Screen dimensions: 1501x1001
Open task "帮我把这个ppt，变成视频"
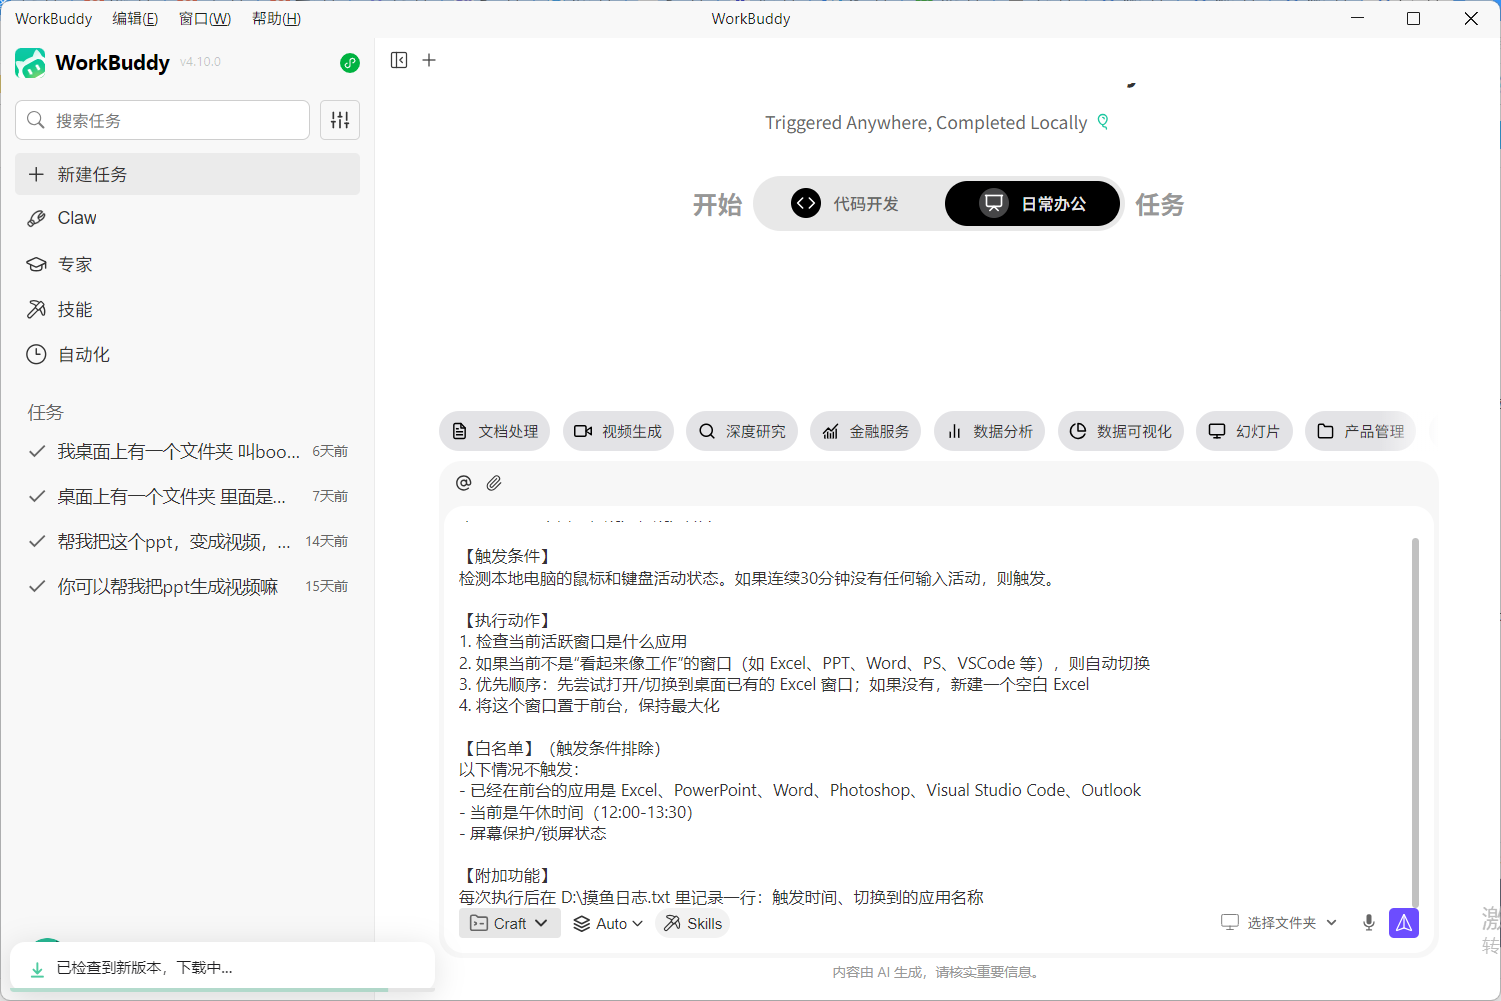click(x=187, y=541)
